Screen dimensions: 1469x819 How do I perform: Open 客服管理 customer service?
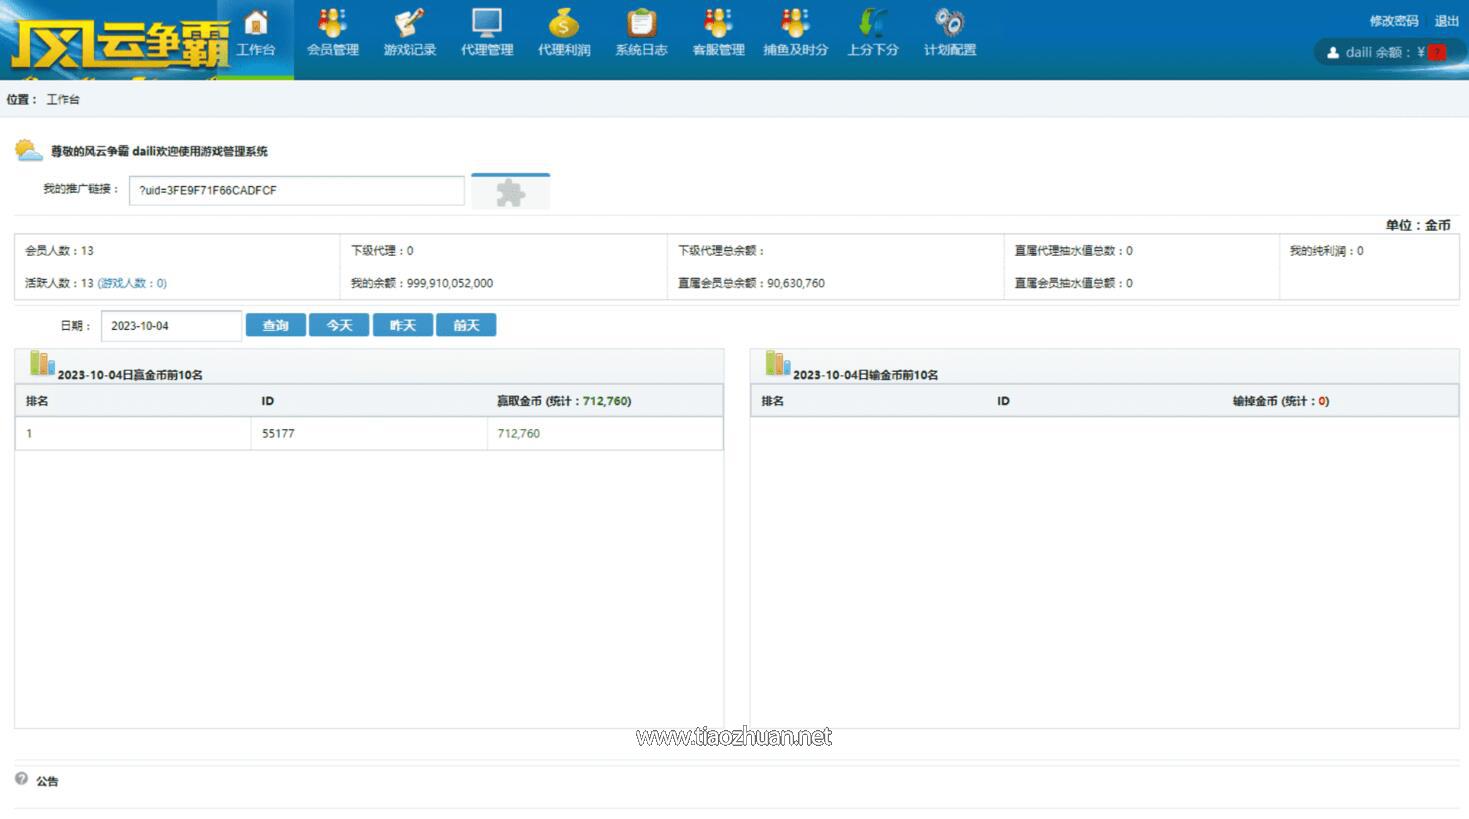click(x=718, y=32)
